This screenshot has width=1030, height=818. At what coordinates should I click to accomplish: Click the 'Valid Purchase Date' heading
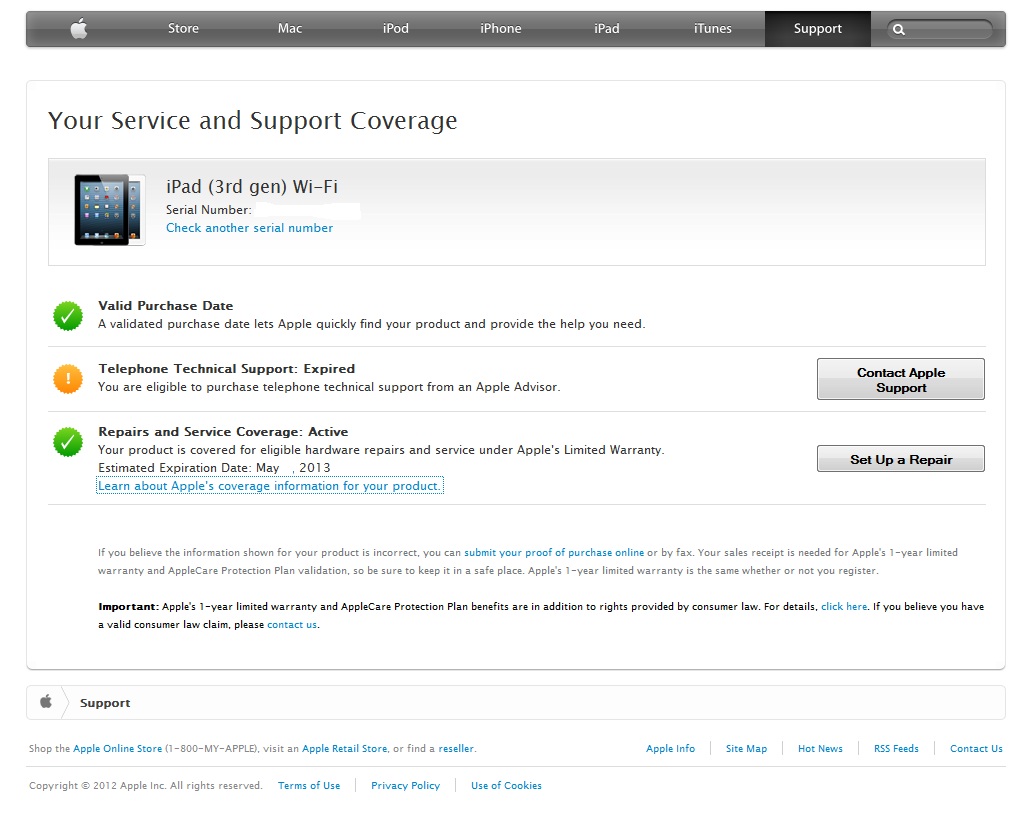(x=166, y=306)
